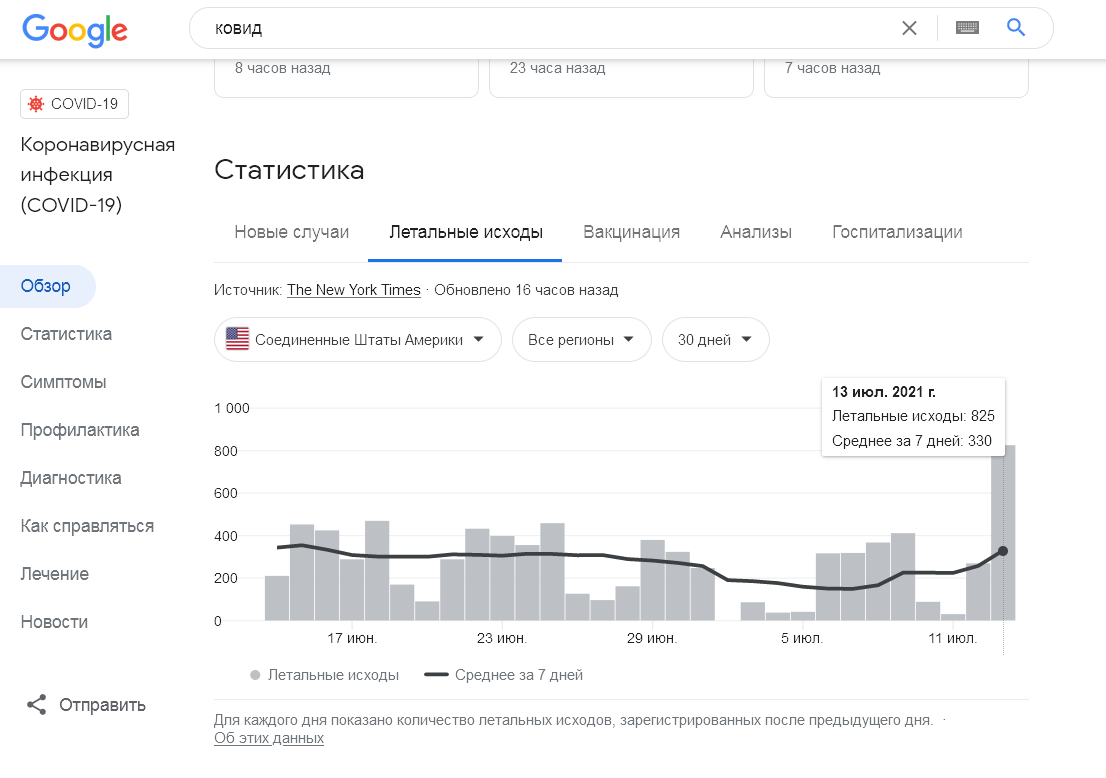
Task: Go to Симптомы in the sidebar
Action: click(x=63, y=382)
